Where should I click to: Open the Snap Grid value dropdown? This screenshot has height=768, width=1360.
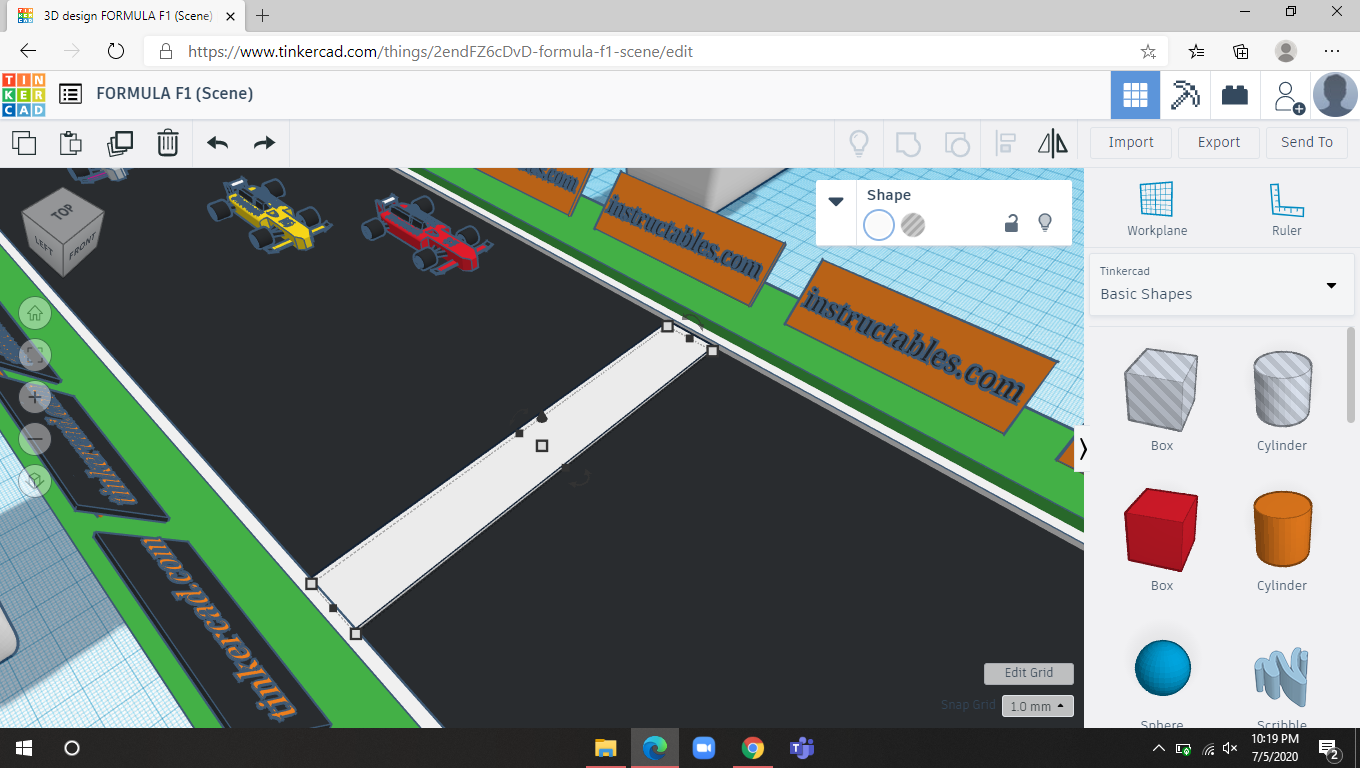tap(1037, 705)
